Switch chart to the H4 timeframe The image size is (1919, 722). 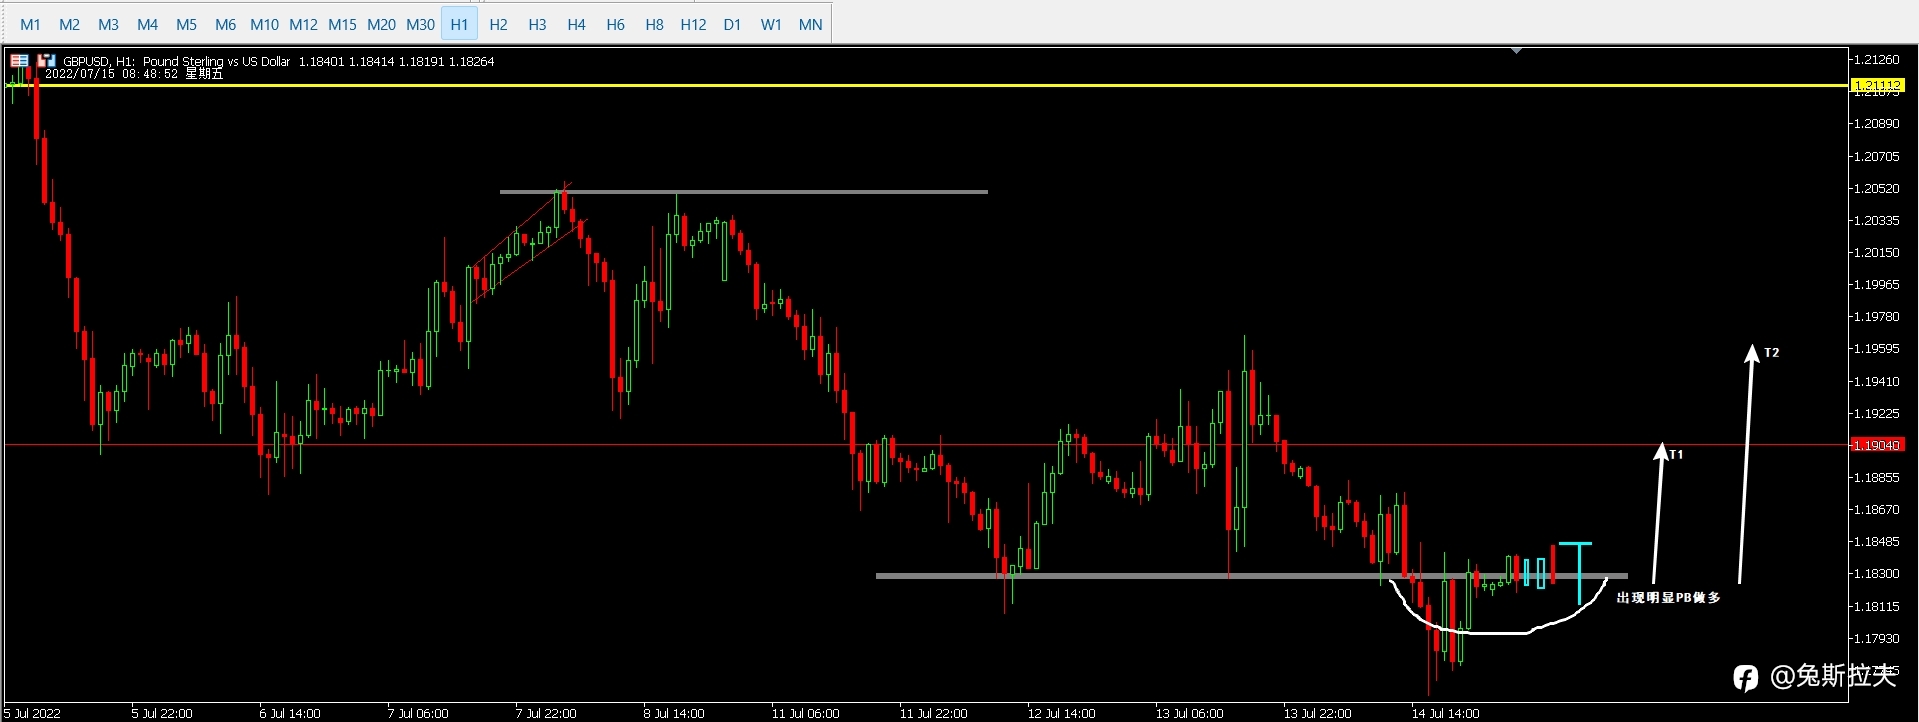point(576,24)
